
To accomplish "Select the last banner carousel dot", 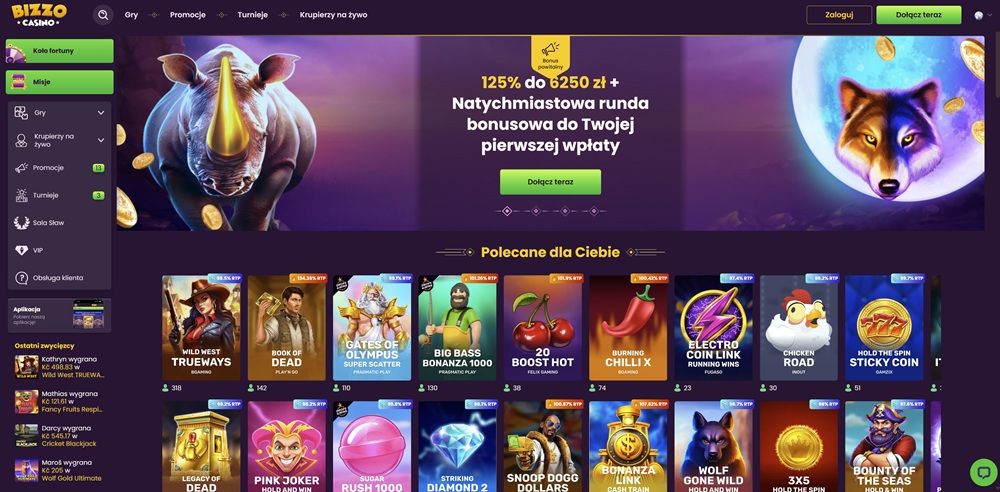I will tap(594, 211).
